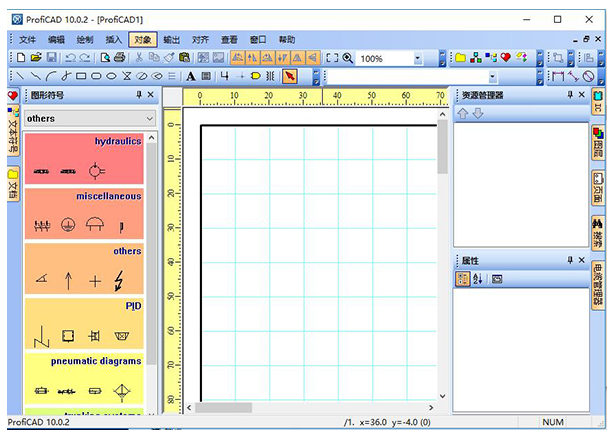Click the circle diameter dimension icon
This screenshot has width=613, height=434.
point(588,76)
